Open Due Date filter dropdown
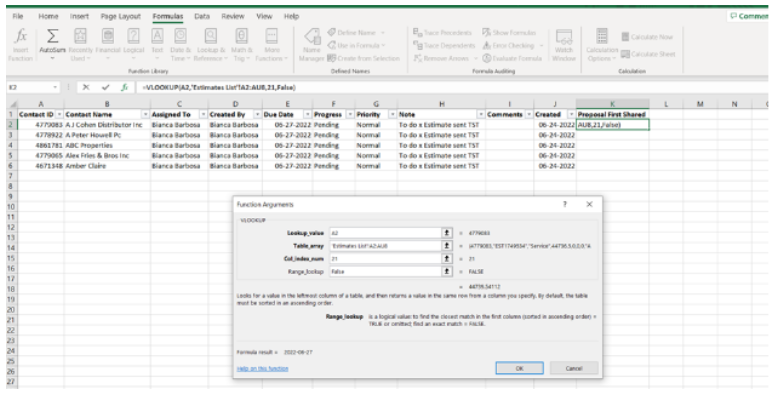Screen dimensions: 776x393 point(307,114)
